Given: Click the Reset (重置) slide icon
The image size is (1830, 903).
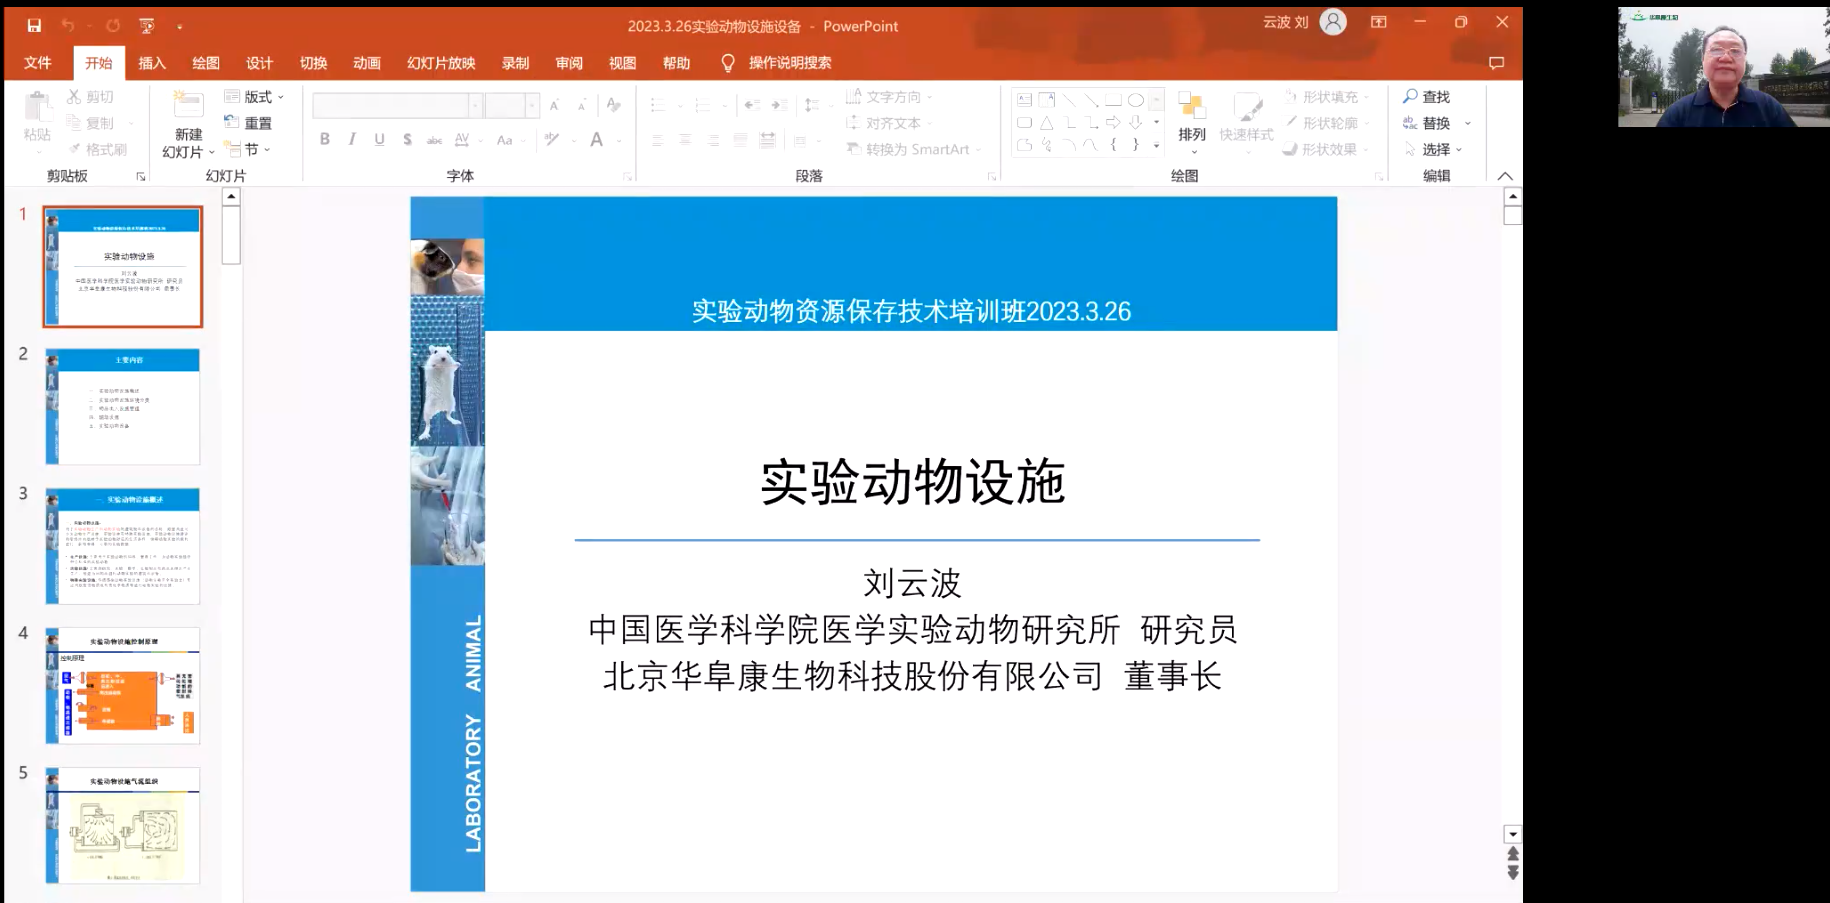Looking at the screenshot, I should coord(232,123).
